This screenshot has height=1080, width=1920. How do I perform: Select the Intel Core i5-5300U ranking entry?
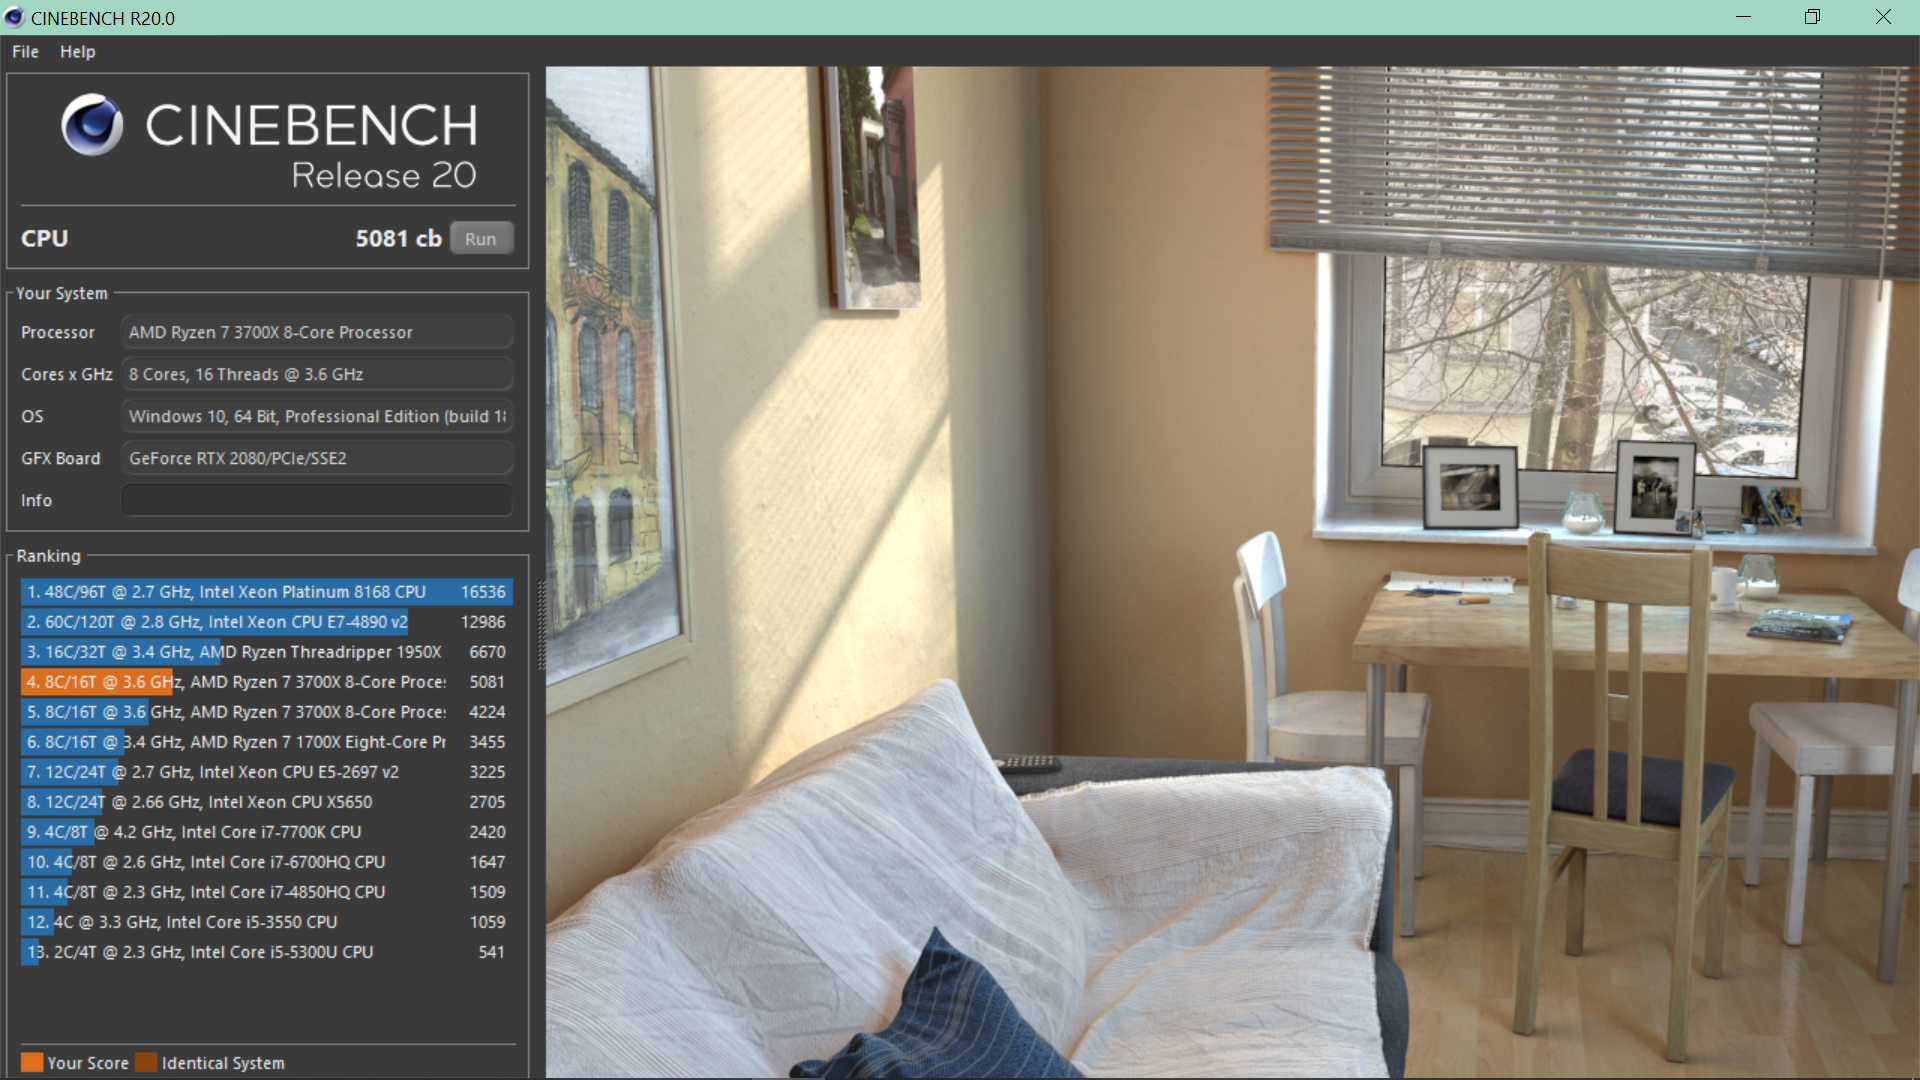click(265, 951)
